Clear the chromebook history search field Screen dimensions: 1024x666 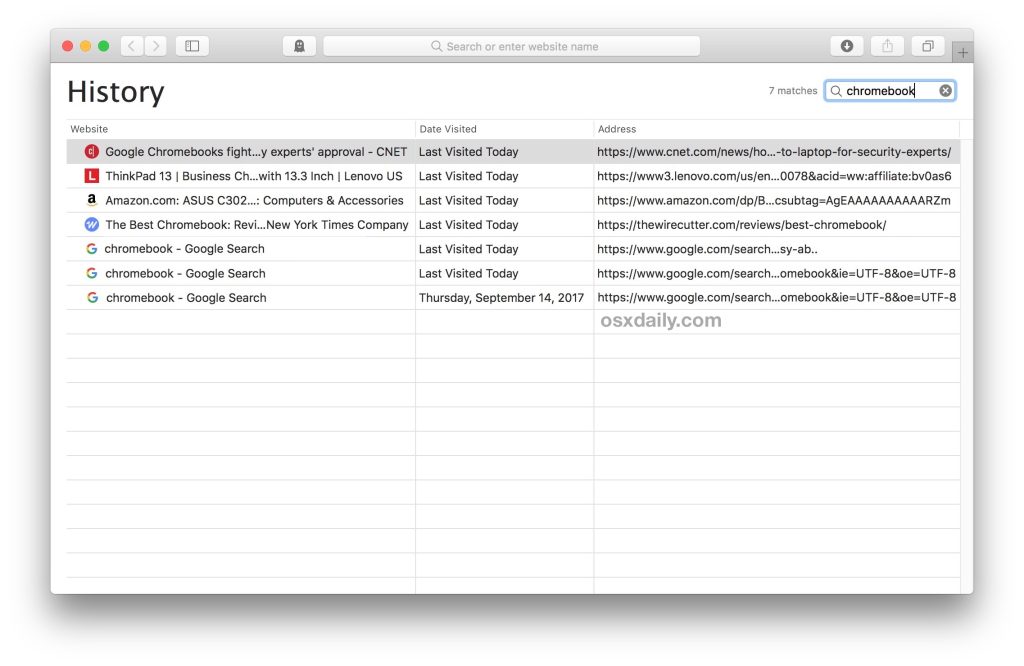coord(946,91)
